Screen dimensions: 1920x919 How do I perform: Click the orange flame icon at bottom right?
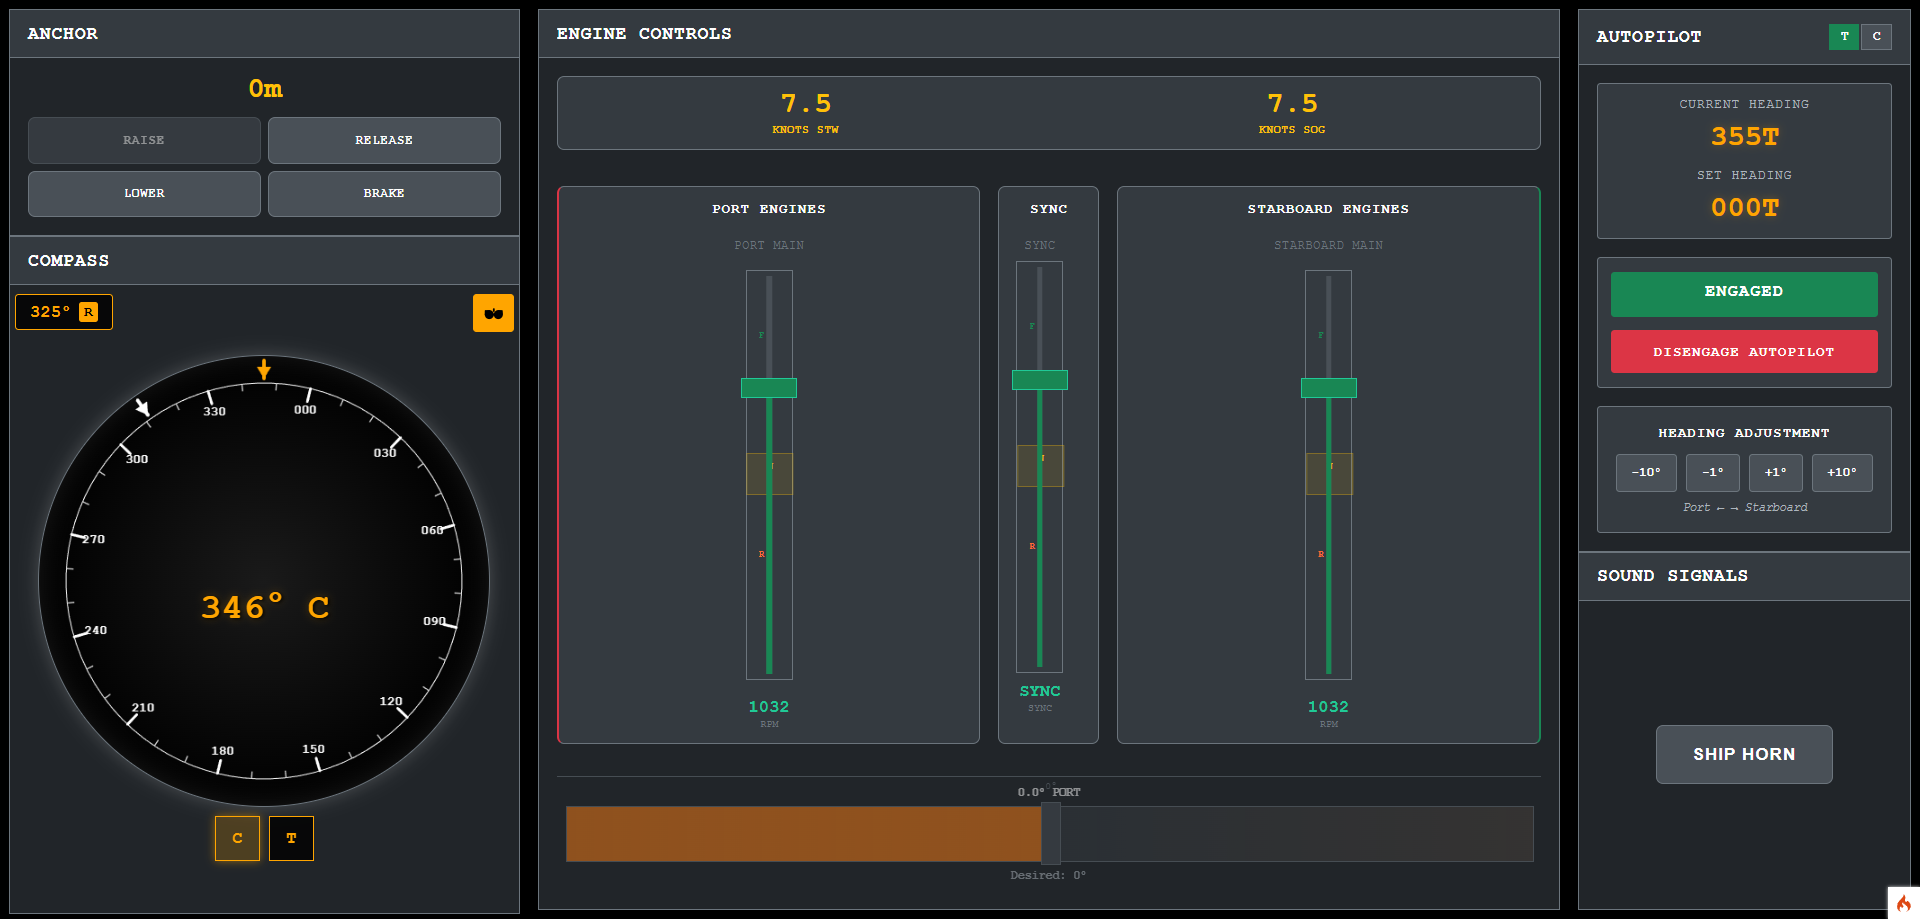(1904, 903)
